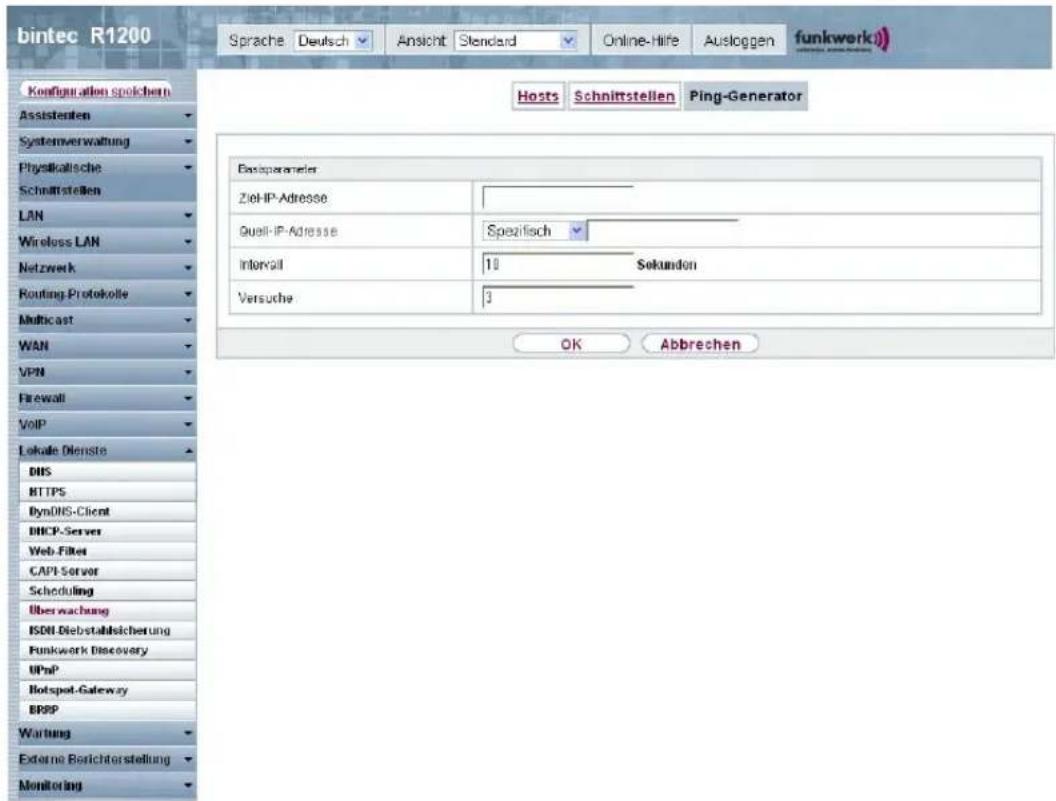Open Online-Hilfe
The width and height of the screenshot is (1056, 801).
(x=640, y=41)
